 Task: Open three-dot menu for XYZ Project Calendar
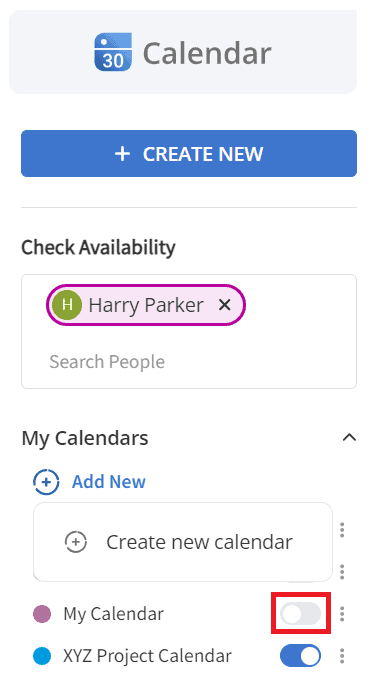point(342,656)
